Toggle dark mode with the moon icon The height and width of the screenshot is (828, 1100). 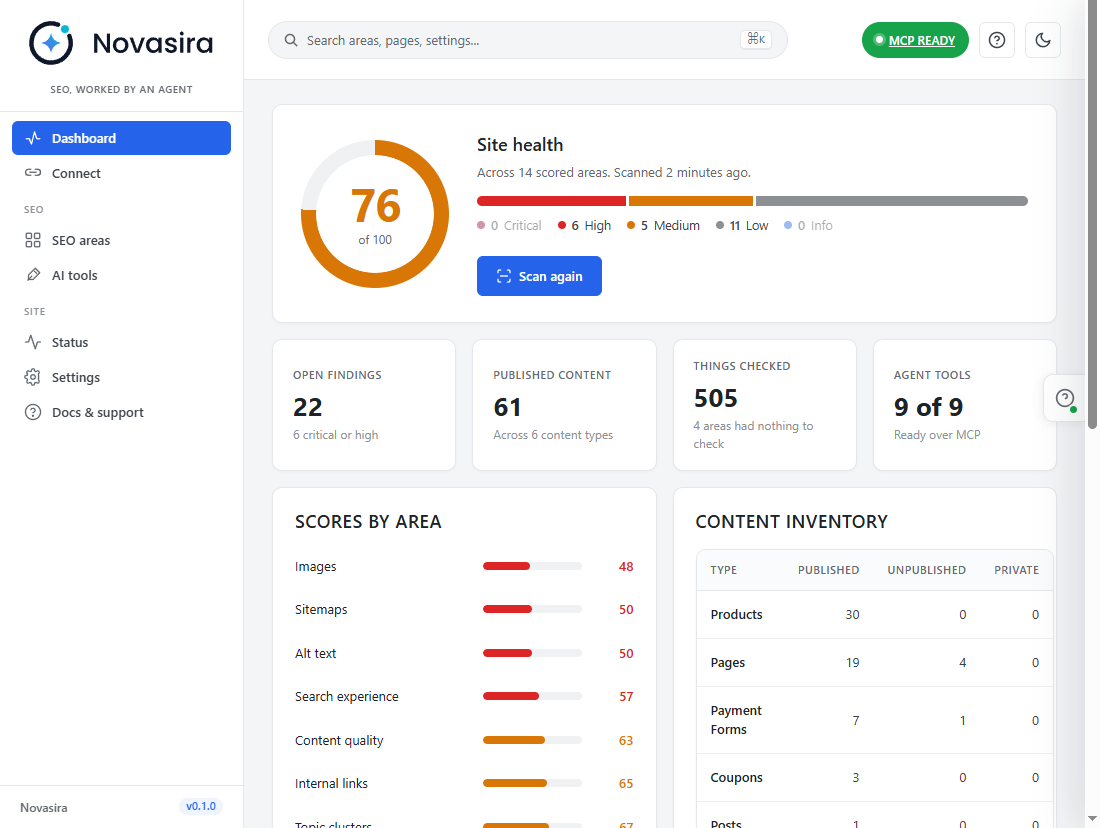(1042, 40)
